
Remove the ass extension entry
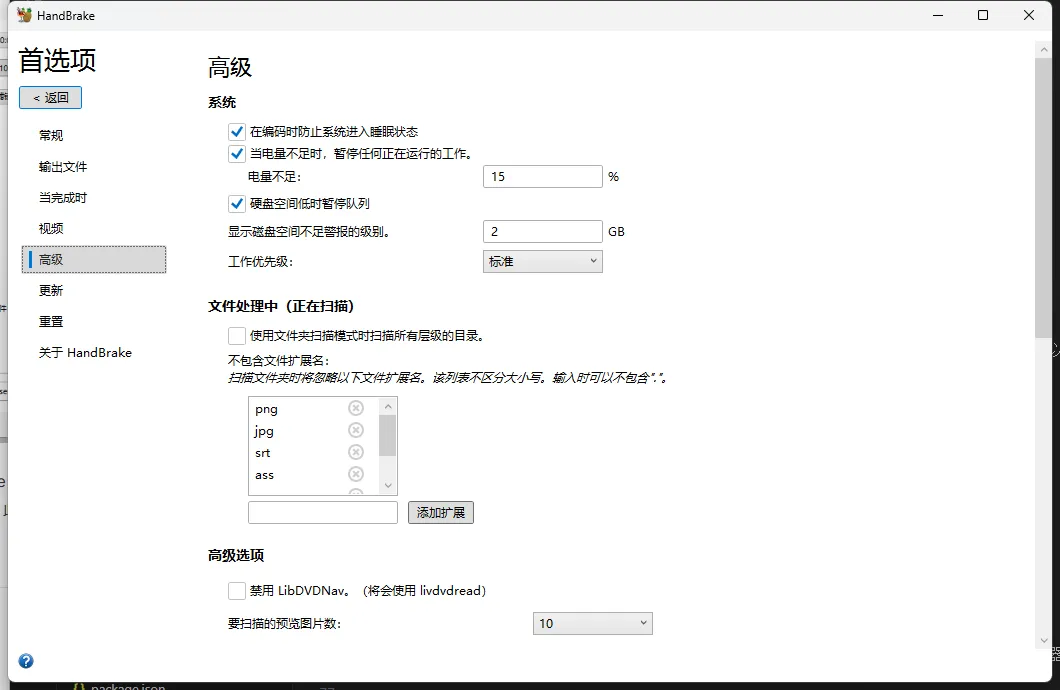click(x=356, y=474)
